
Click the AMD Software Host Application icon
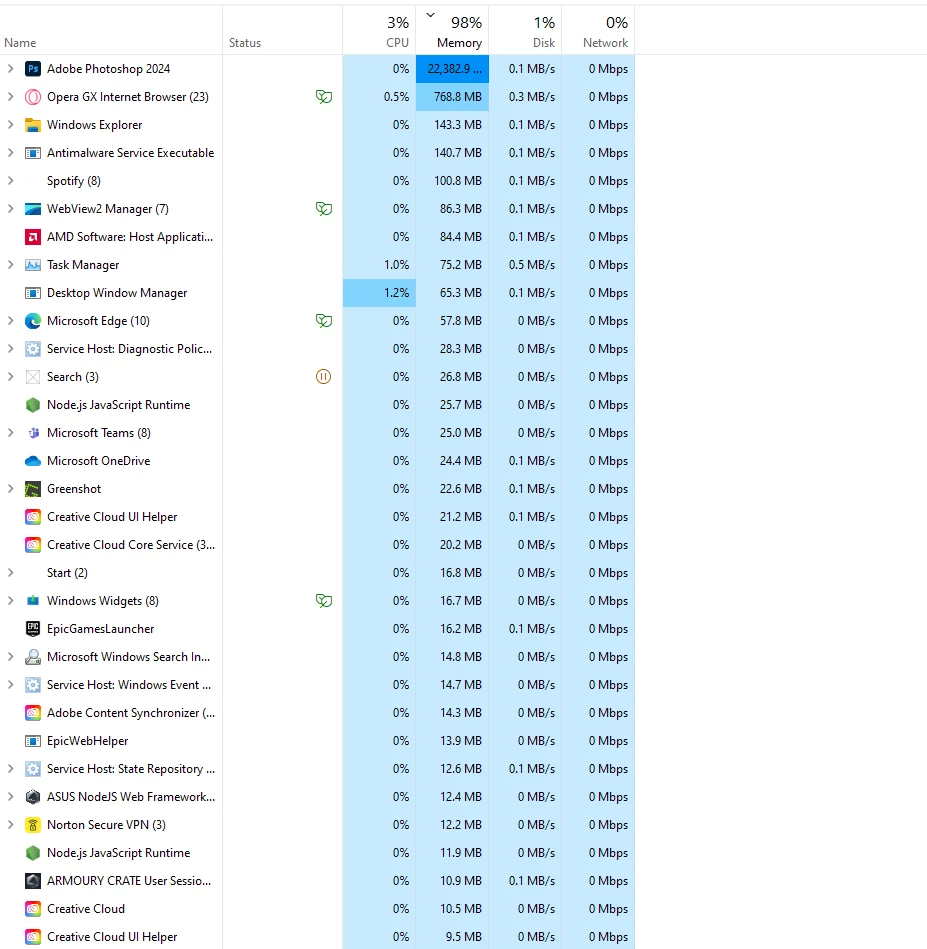pos(33,237)
